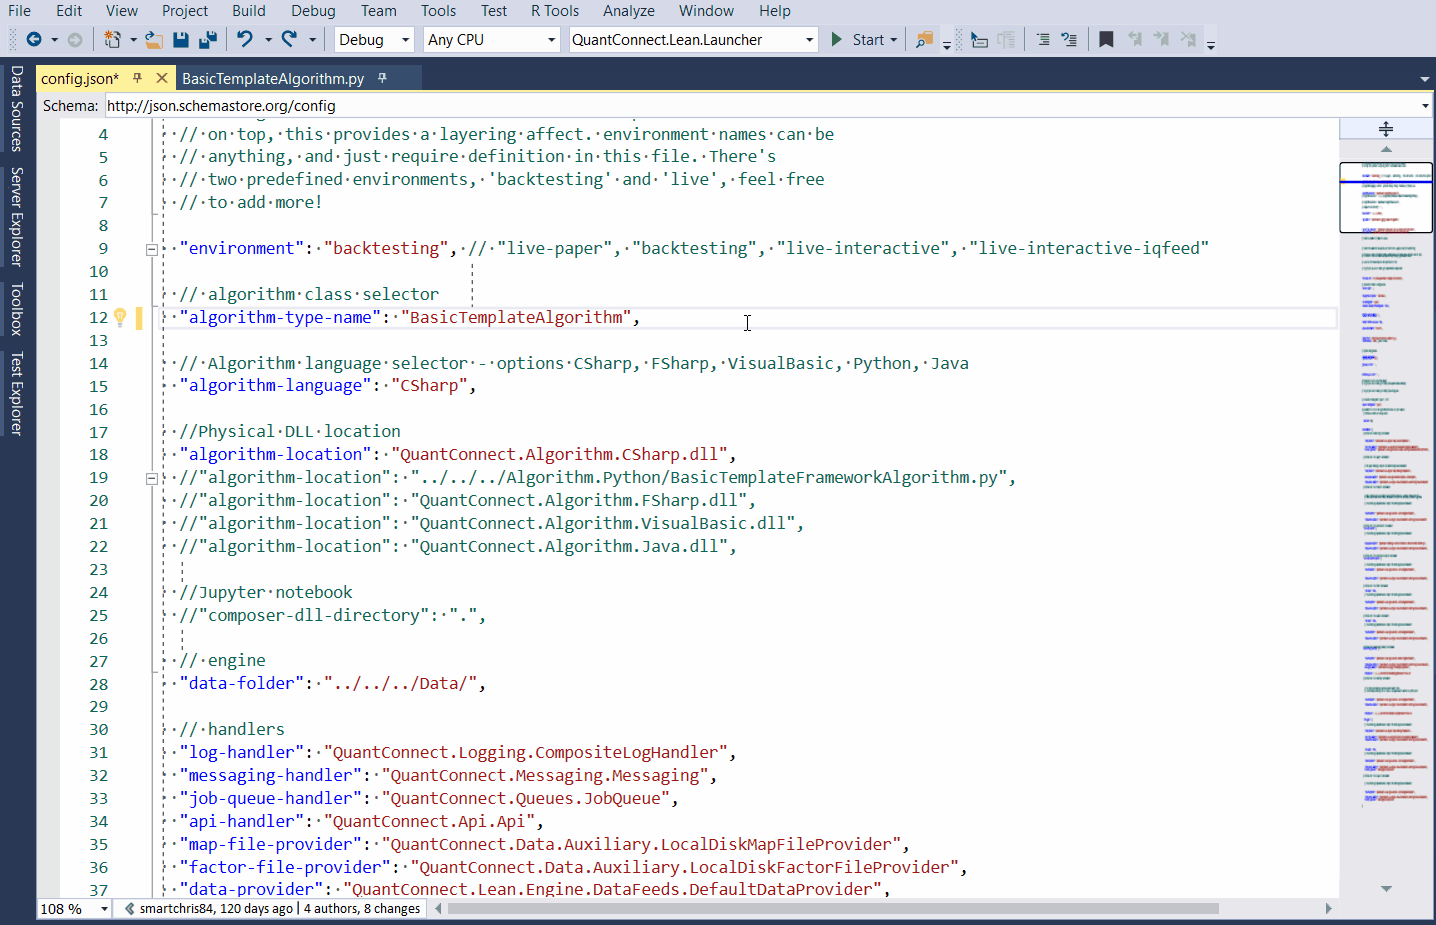Open the Server Explorer side panel tab
Image resolution: width=1436 pixels, height=925 pixels.
click(17, 217)
